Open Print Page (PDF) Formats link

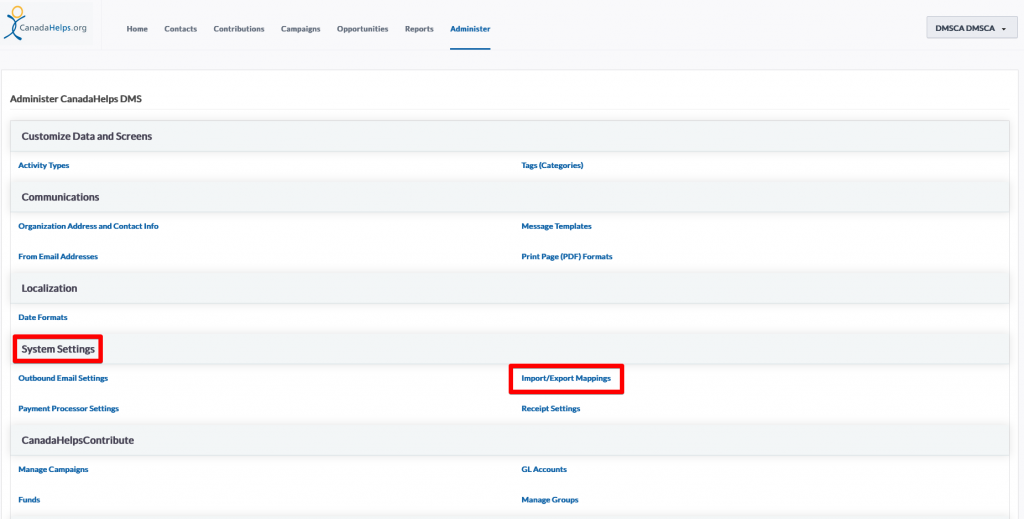567,257
